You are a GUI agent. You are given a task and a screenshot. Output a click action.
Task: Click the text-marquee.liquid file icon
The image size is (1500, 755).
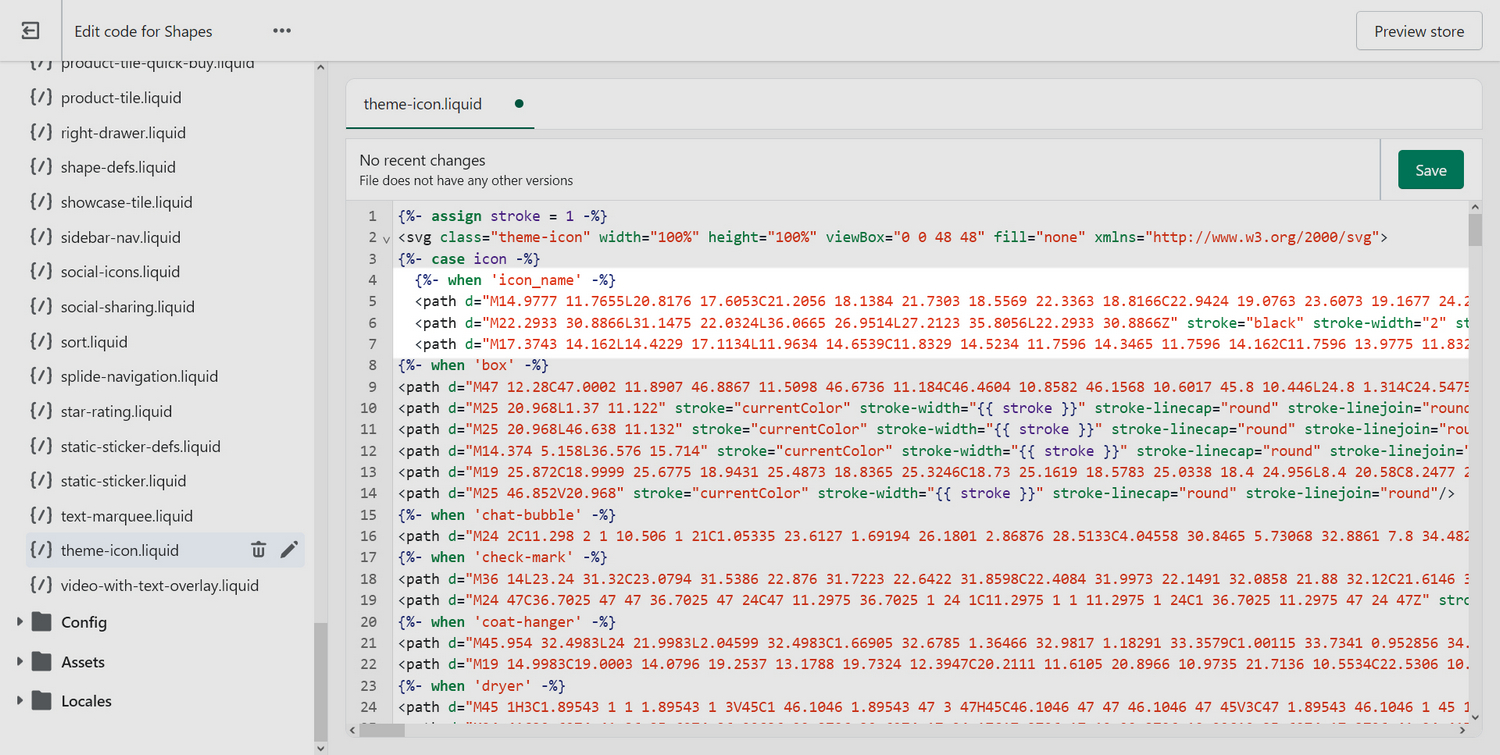40,515
